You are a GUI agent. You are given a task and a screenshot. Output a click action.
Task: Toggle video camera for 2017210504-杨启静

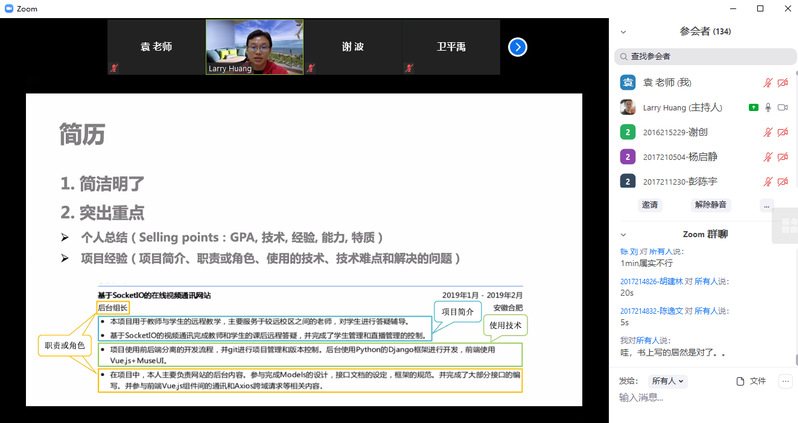click(783, 157)
